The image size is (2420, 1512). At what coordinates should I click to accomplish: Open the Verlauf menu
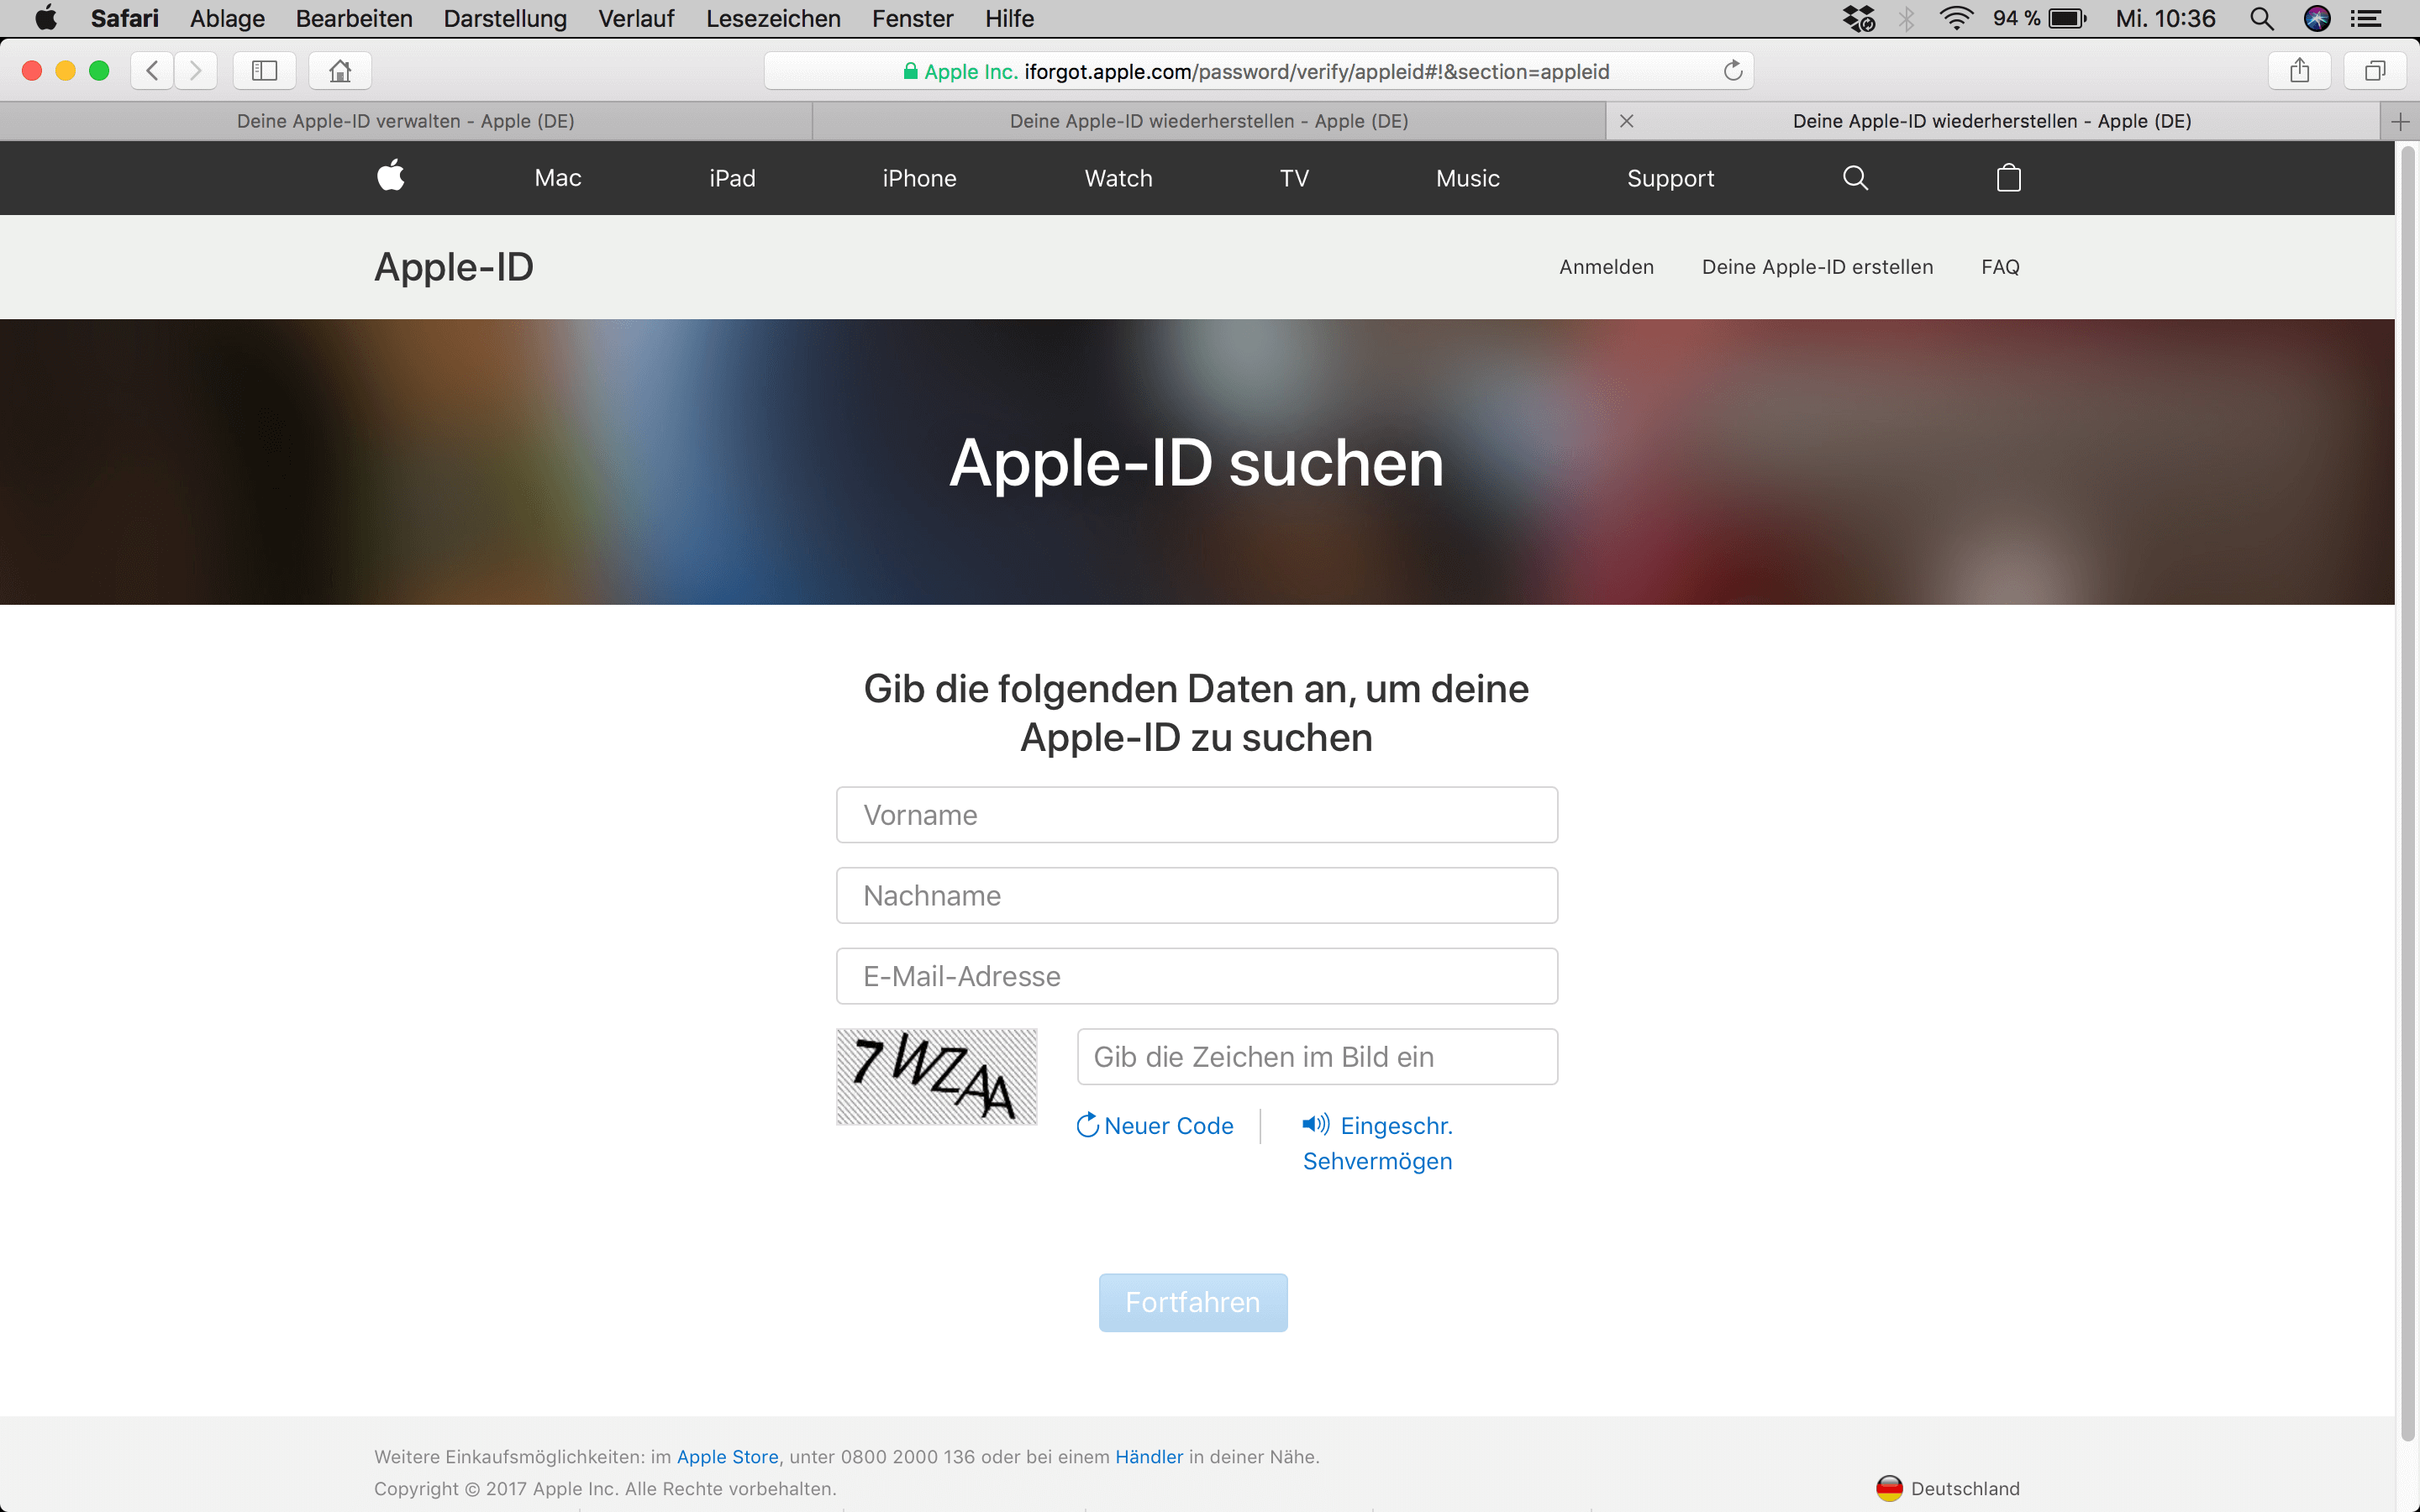click(x=636, y=18)
